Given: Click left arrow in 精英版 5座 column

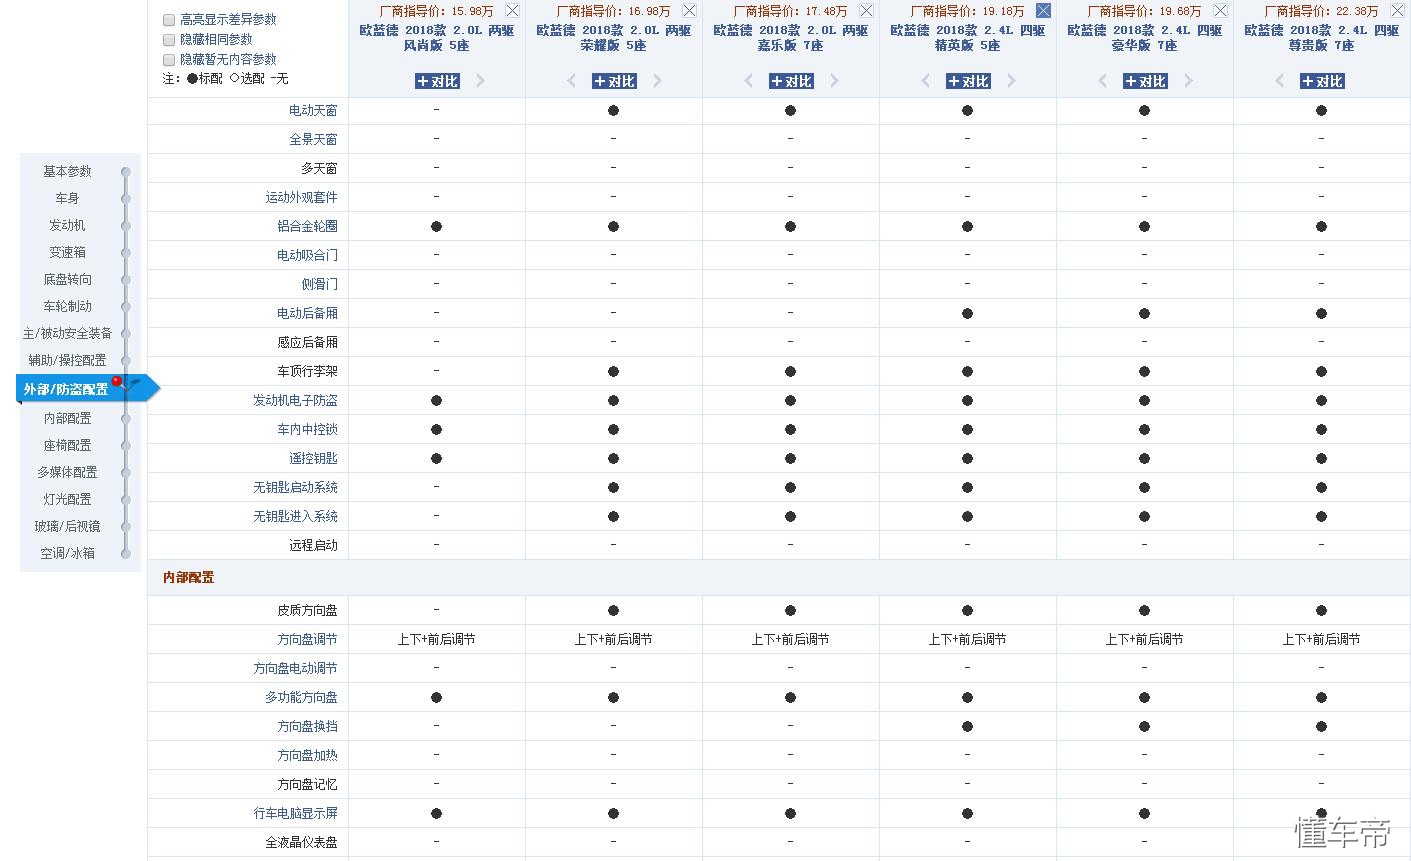Looking at the screenshot, I should pos(925,81).
